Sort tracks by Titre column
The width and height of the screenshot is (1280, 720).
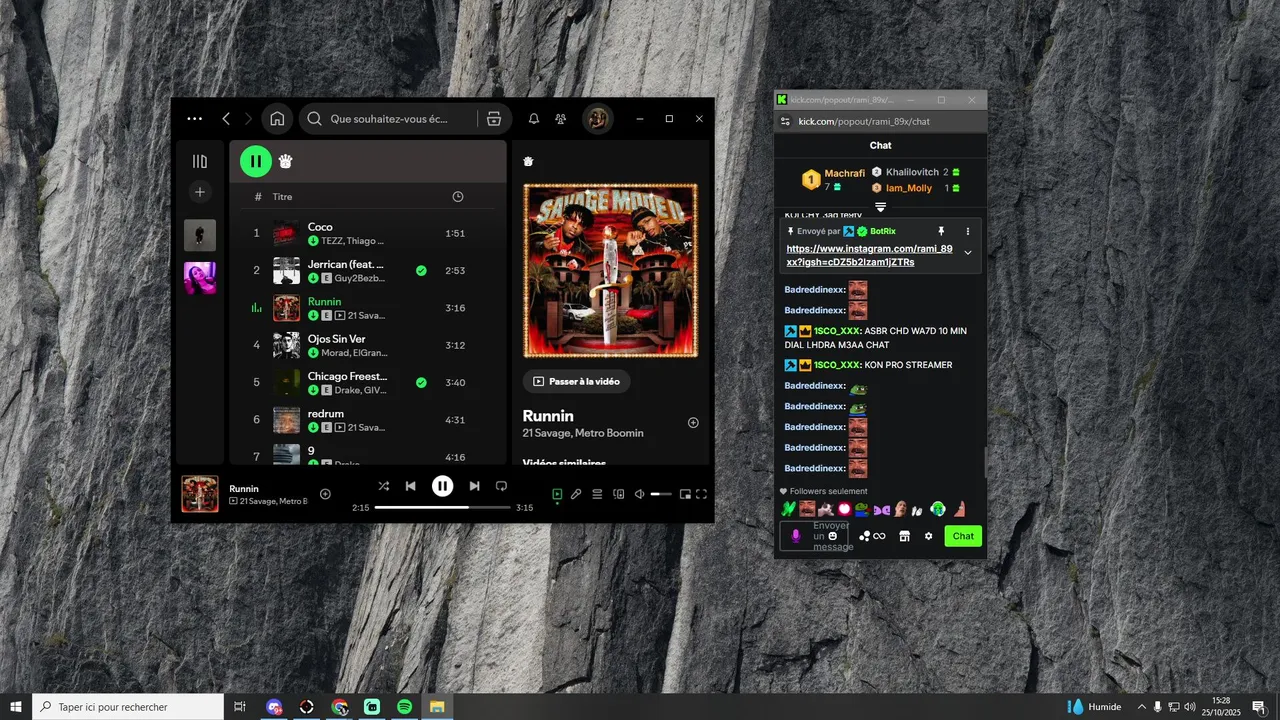283,197
